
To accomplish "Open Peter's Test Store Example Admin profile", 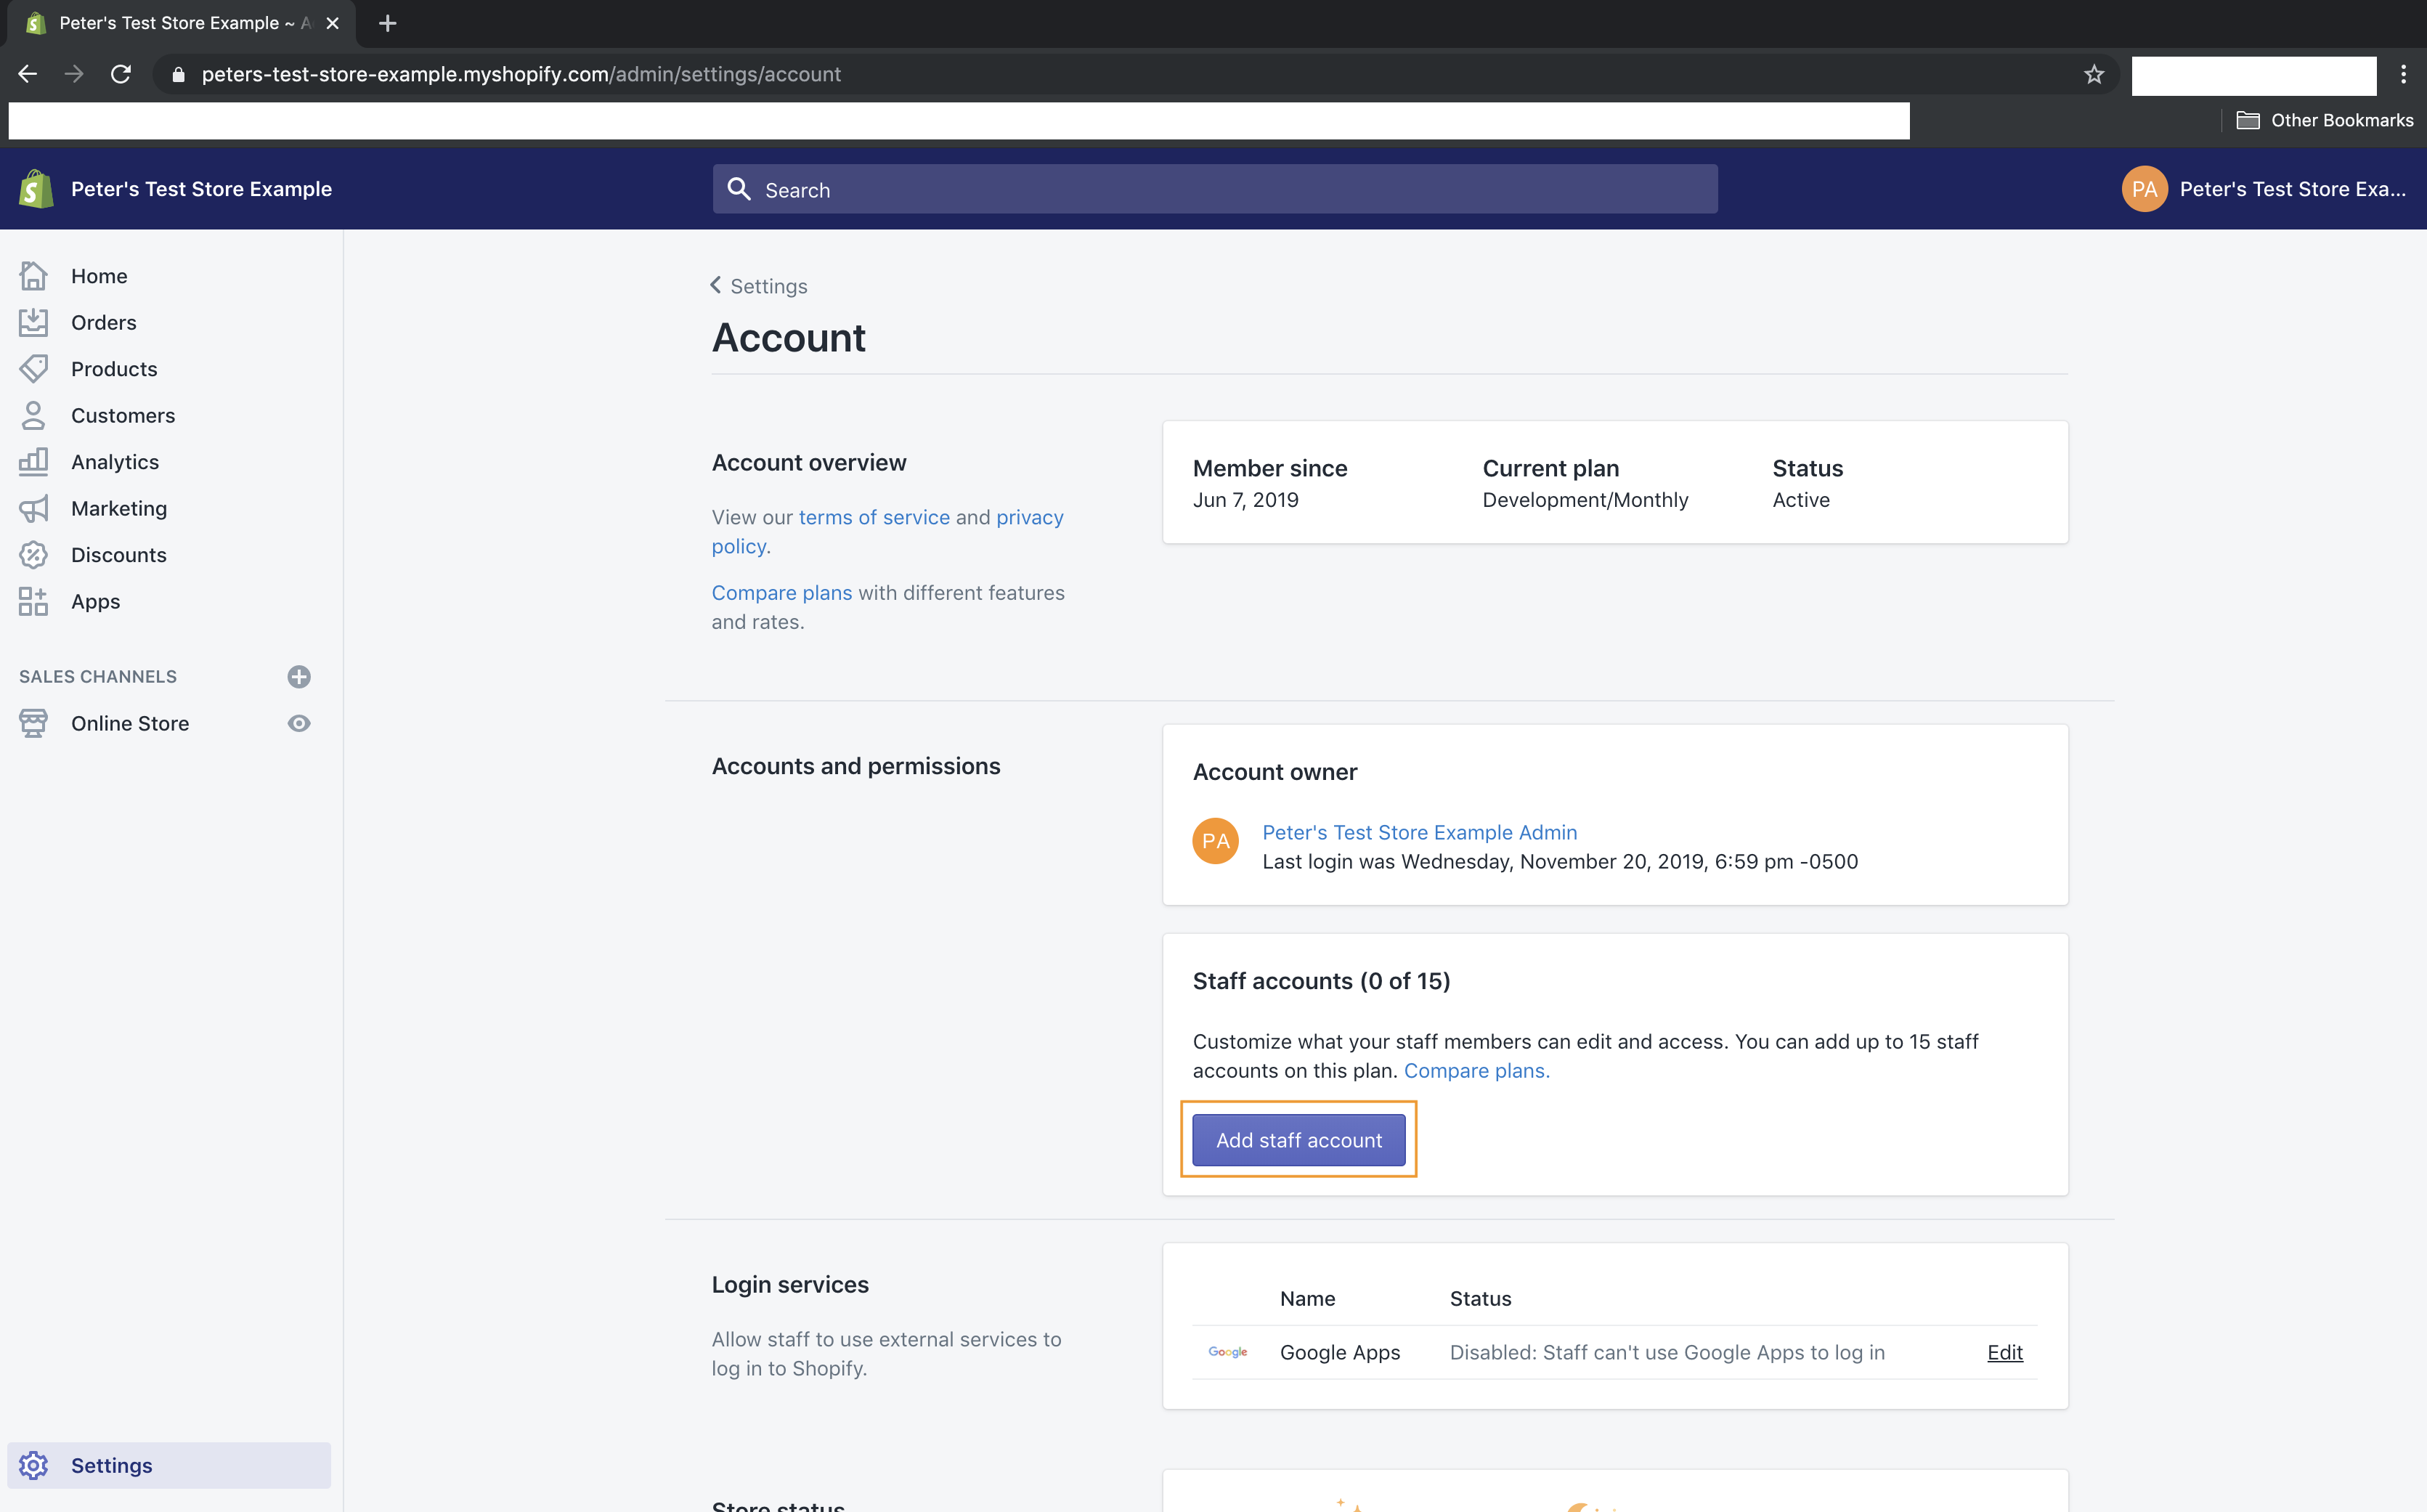I will (1419, 832).
